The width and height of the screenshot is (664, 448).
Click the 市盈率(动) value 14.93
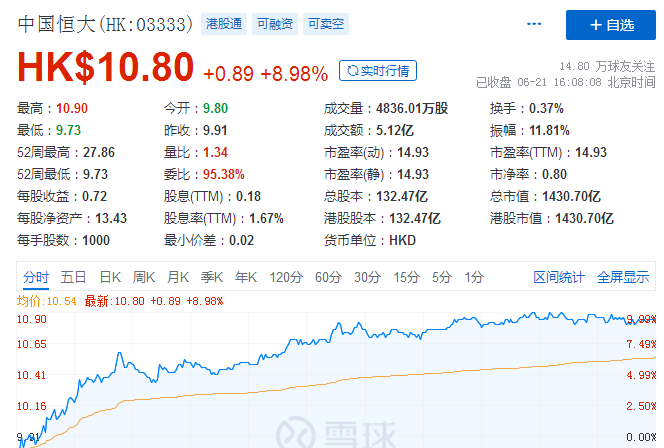(413, 152)
